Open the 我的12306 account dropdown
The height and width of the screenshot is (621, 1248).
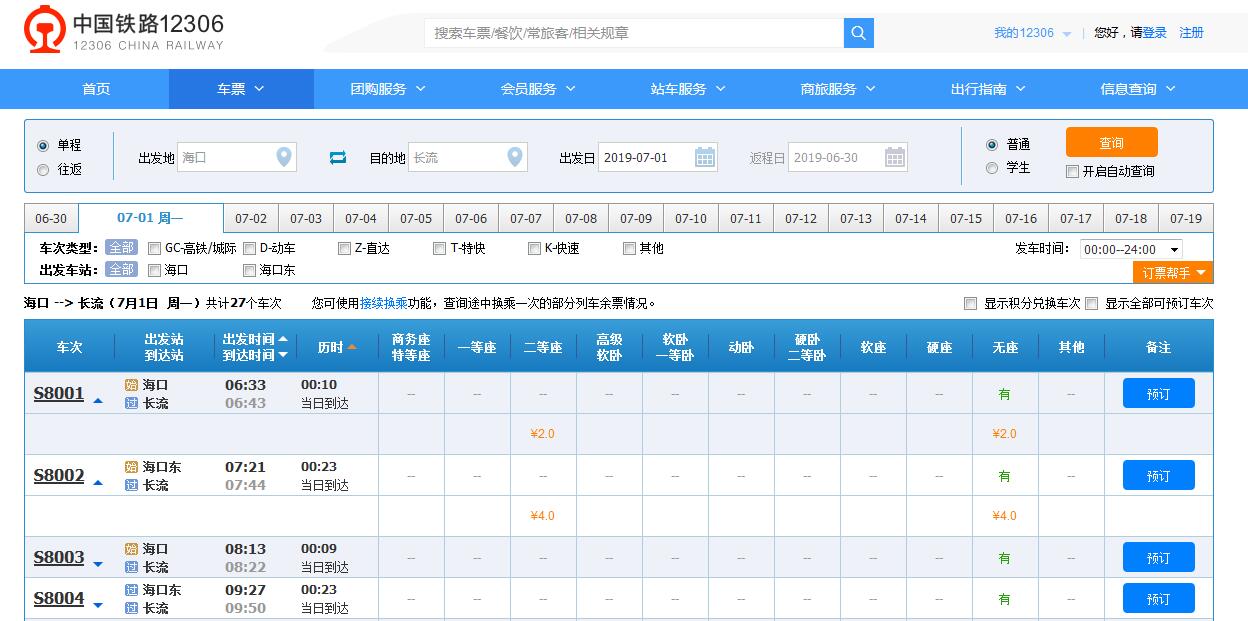click(1032, 33)
